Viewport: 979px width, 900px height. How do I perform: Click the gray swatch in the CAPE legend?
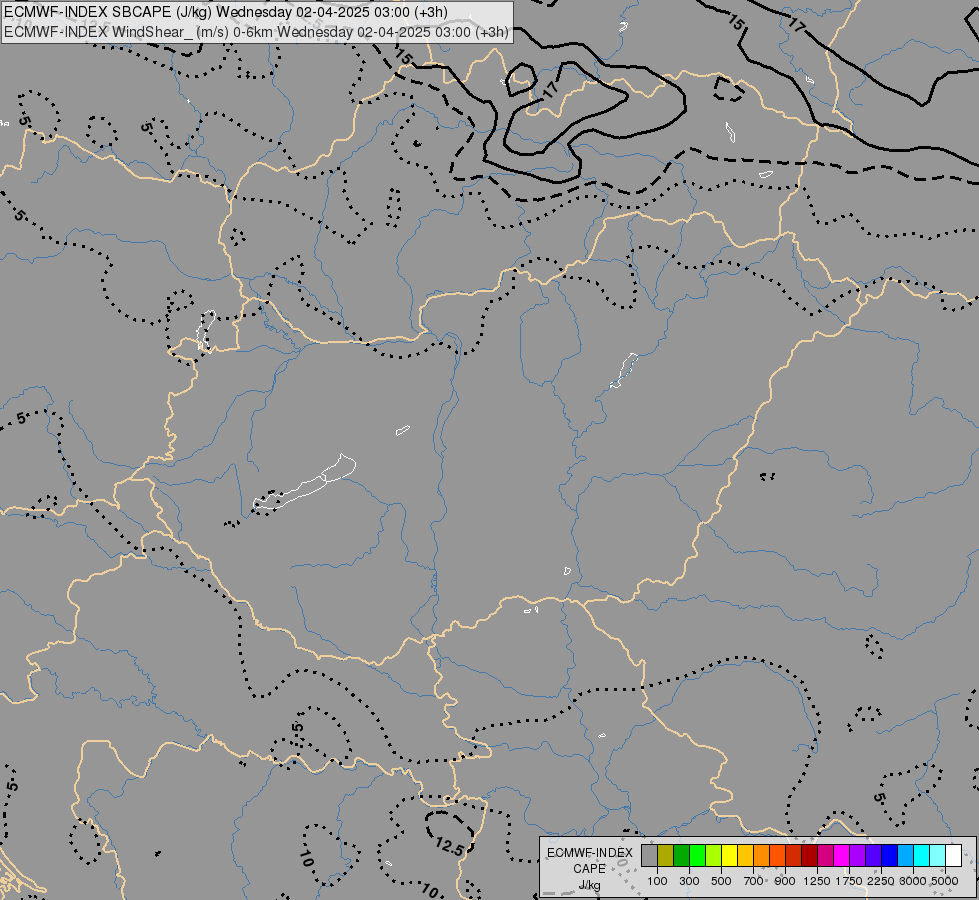click(x=649, y=855)
